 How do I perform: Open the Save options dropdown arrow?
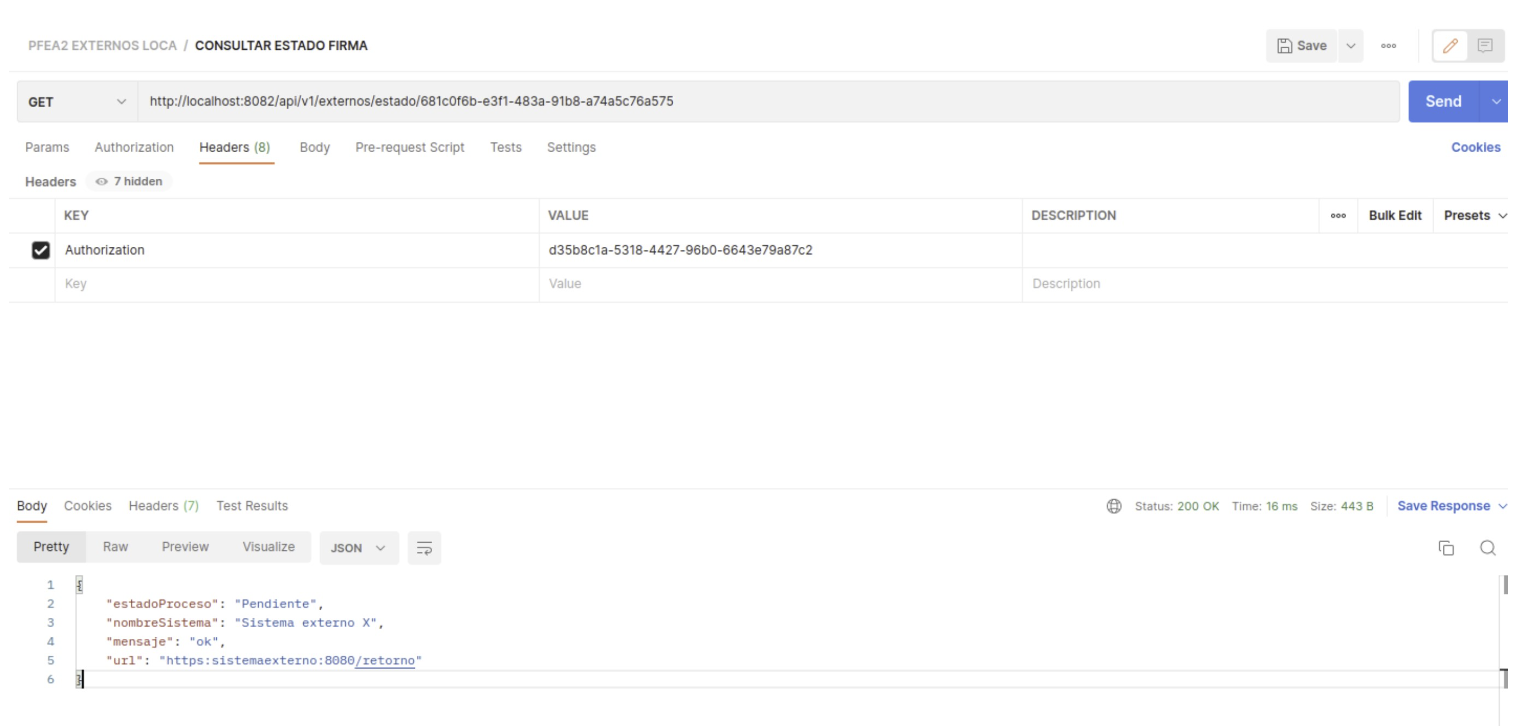point(1351,46)
